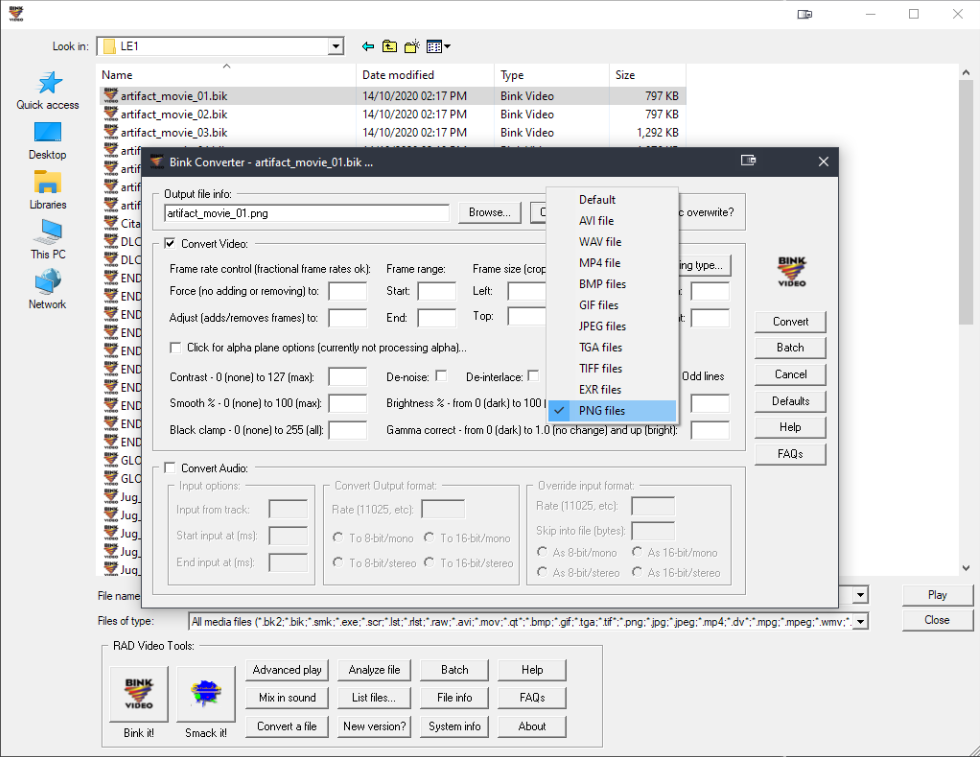
Task: Open dropdown arrow beside the view icon
Action: tap(447, 46)
